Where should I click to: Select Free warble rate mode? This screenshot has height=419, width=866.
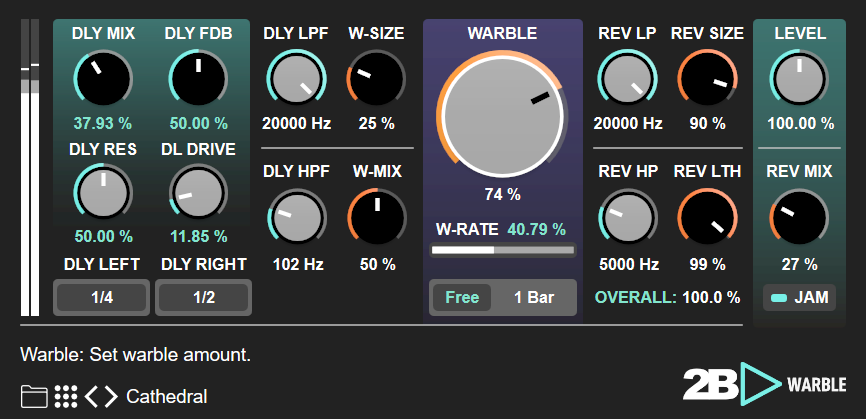point(462,298)
